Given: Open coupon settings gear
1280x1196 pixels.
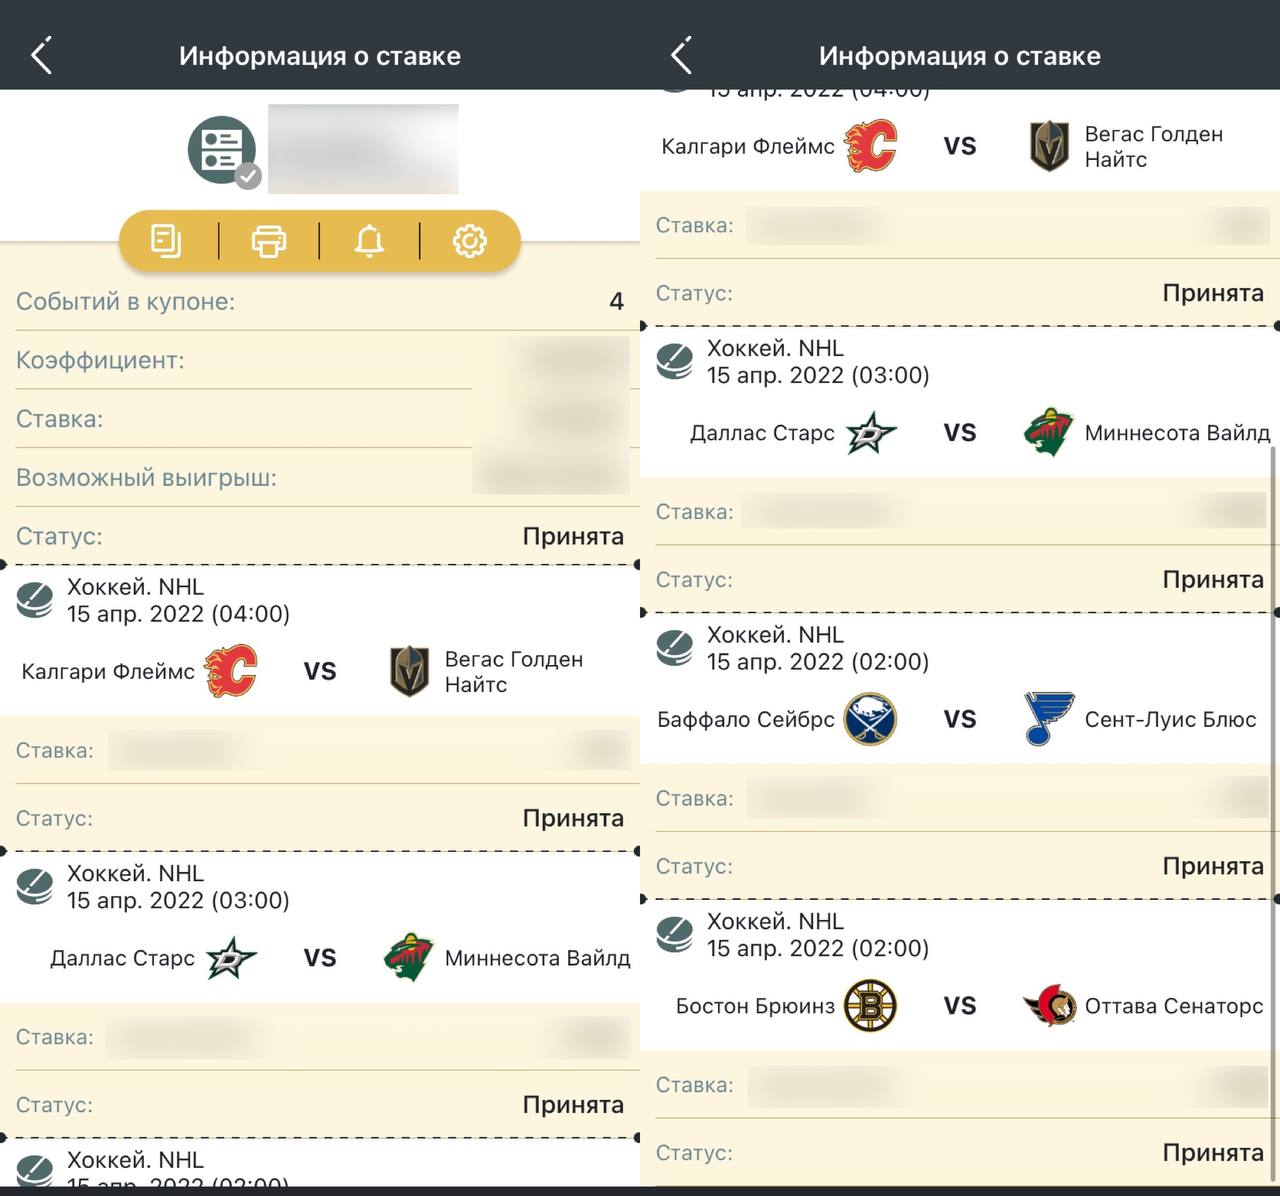Looking at the screenshot, I should coord(470,241).
